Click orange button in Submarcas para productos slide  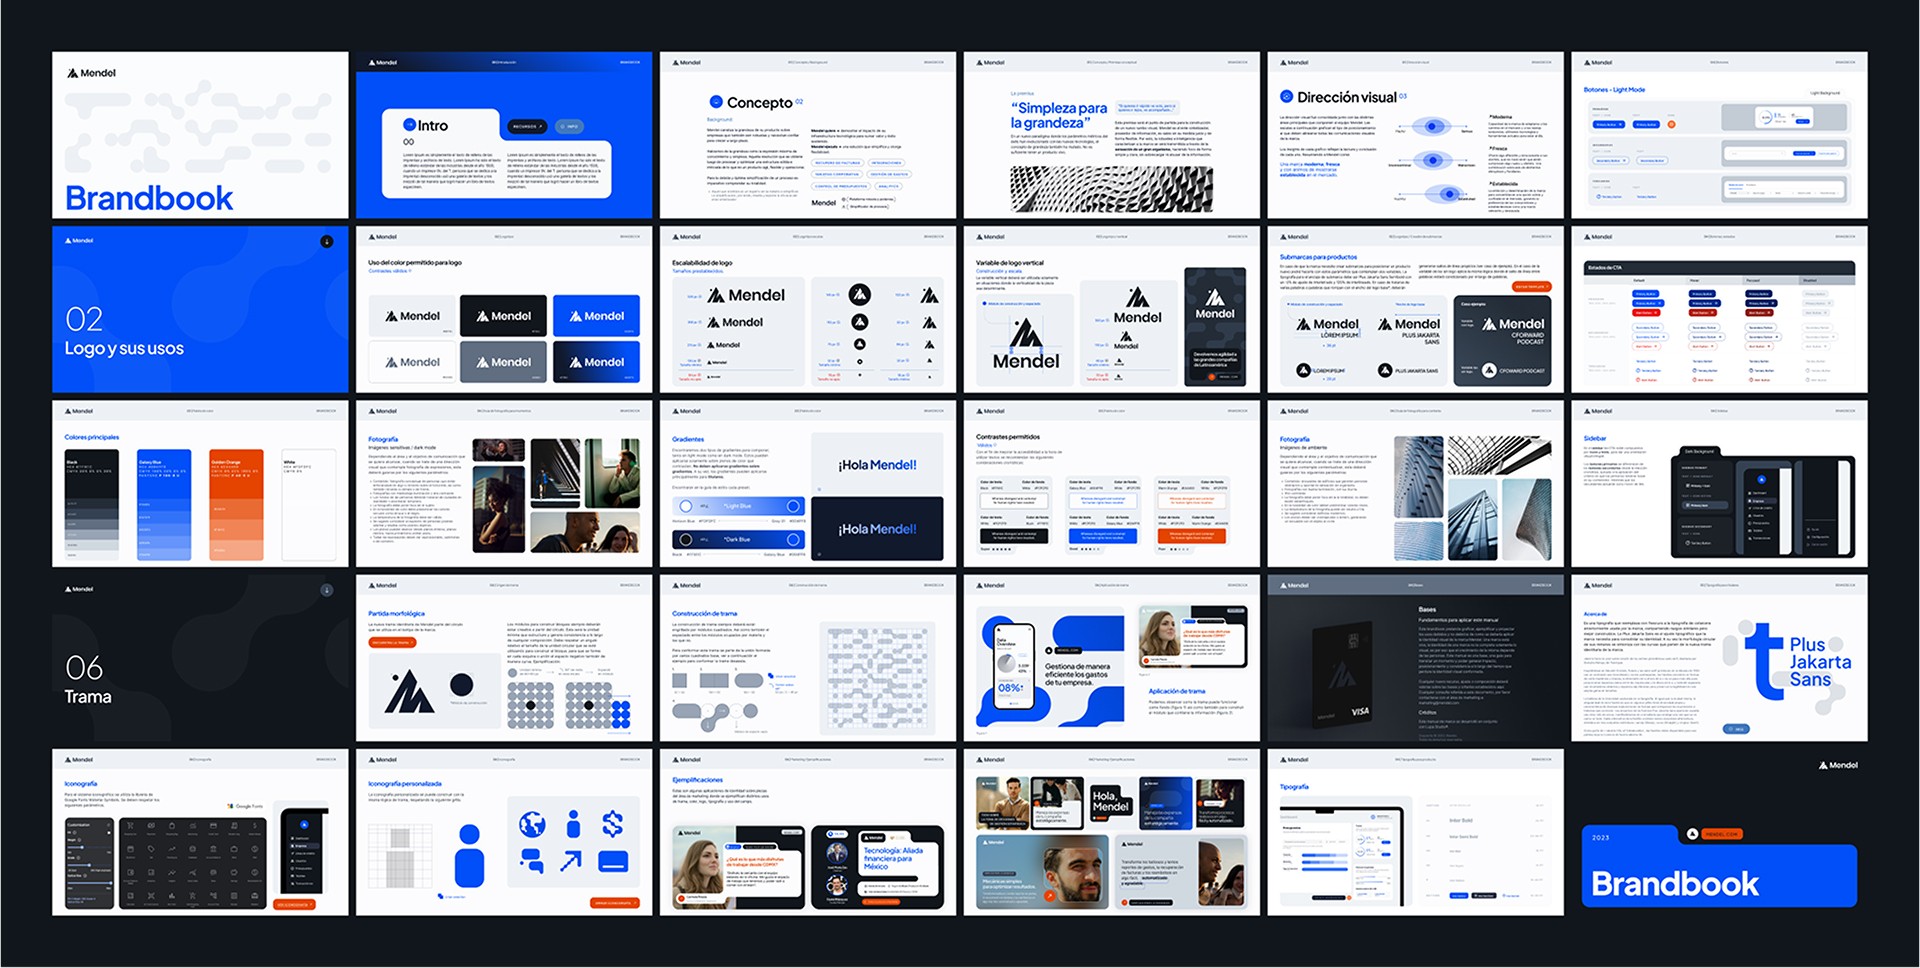point(1531,287)
